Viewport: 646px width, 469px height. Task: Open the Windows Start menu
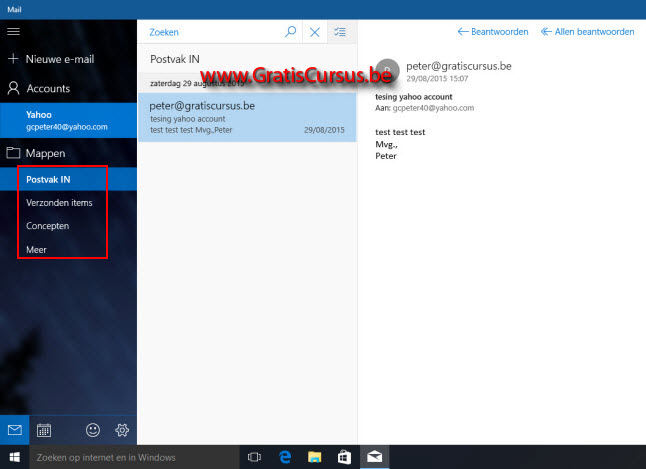(14, 457)
